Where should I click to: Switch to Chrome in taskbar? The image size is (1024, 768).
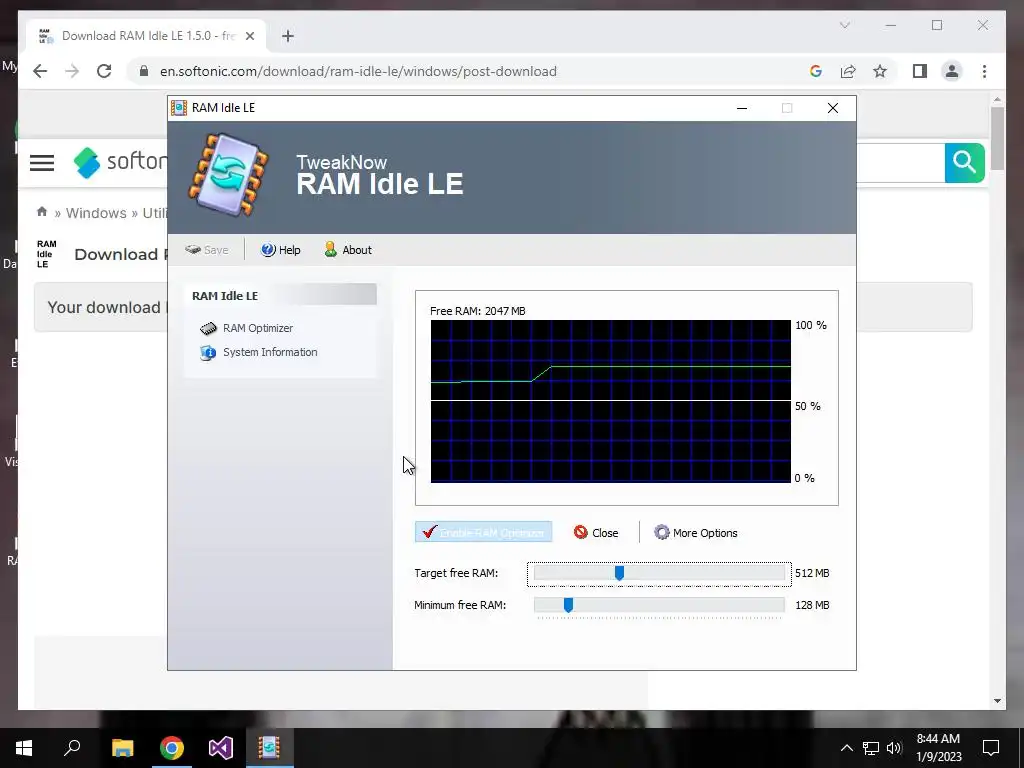(x=172, y=748)
